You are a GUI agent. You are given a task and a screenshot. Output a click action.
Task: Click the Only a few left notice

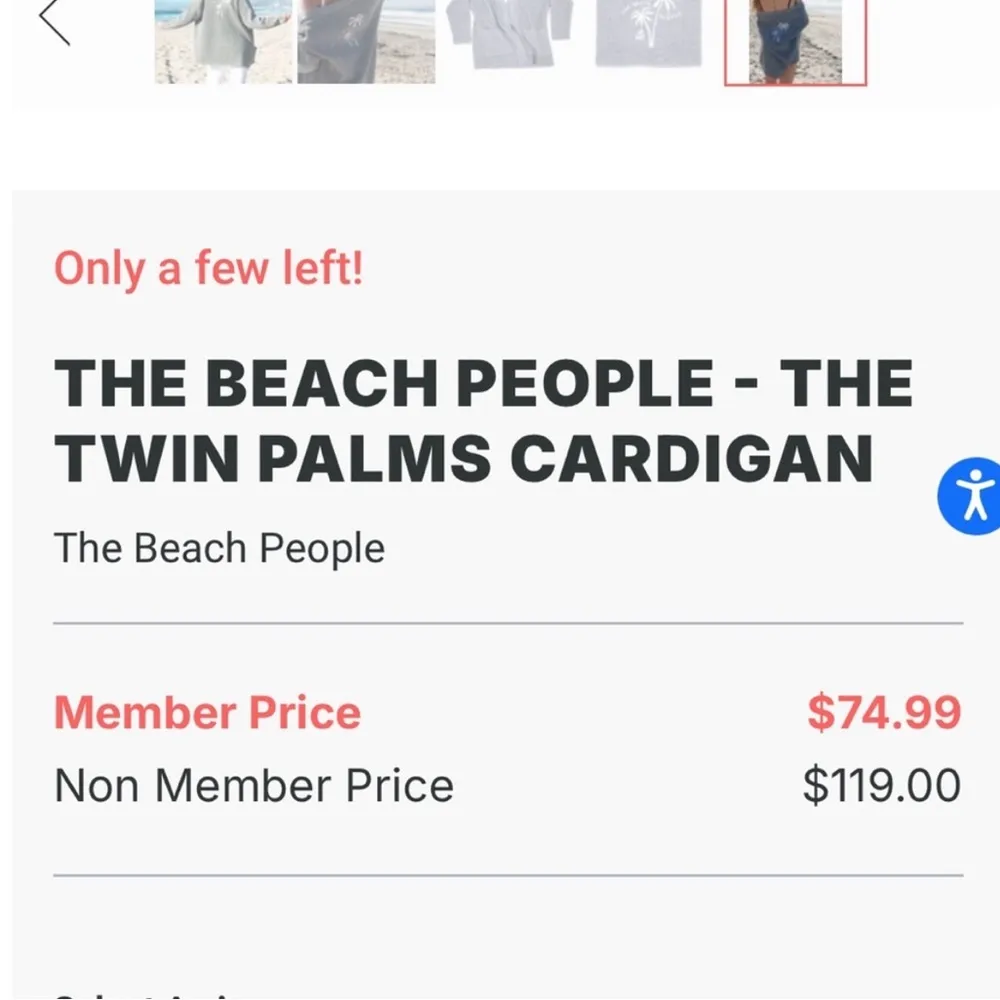pyautogui.click(x=210, y=268)
